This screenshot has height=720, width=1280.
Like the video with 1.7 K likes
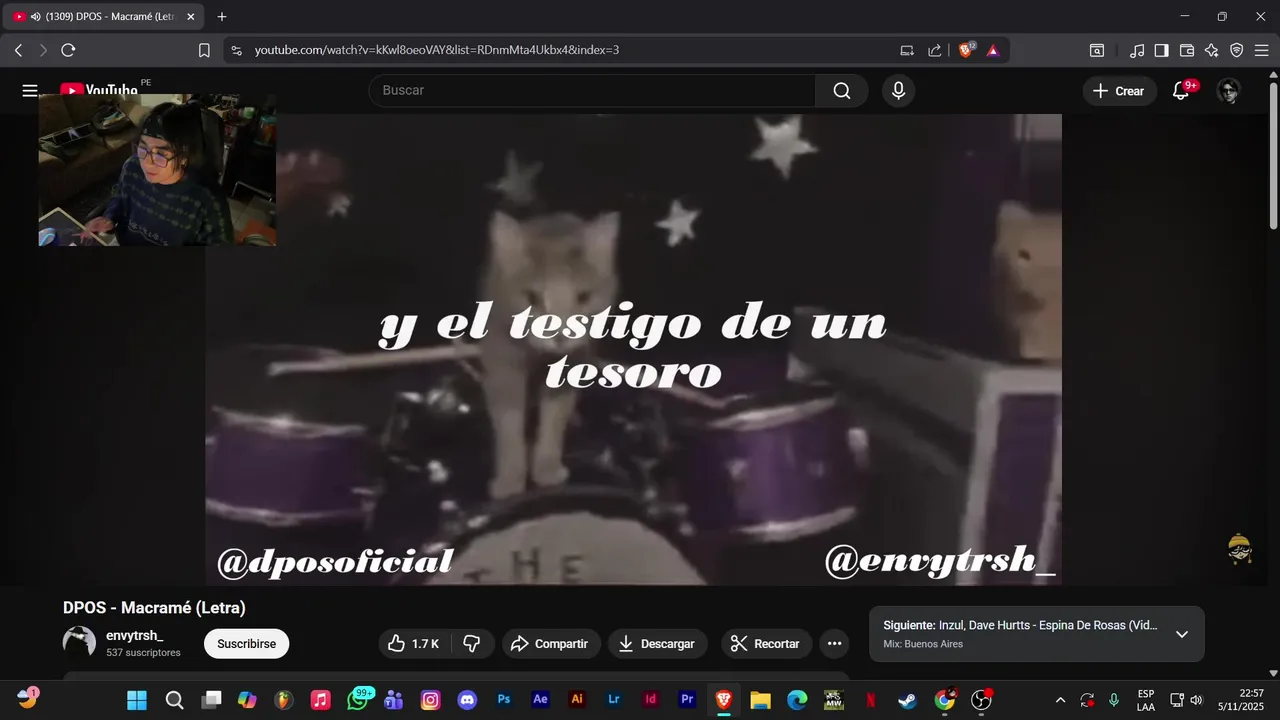coord(414,644)
